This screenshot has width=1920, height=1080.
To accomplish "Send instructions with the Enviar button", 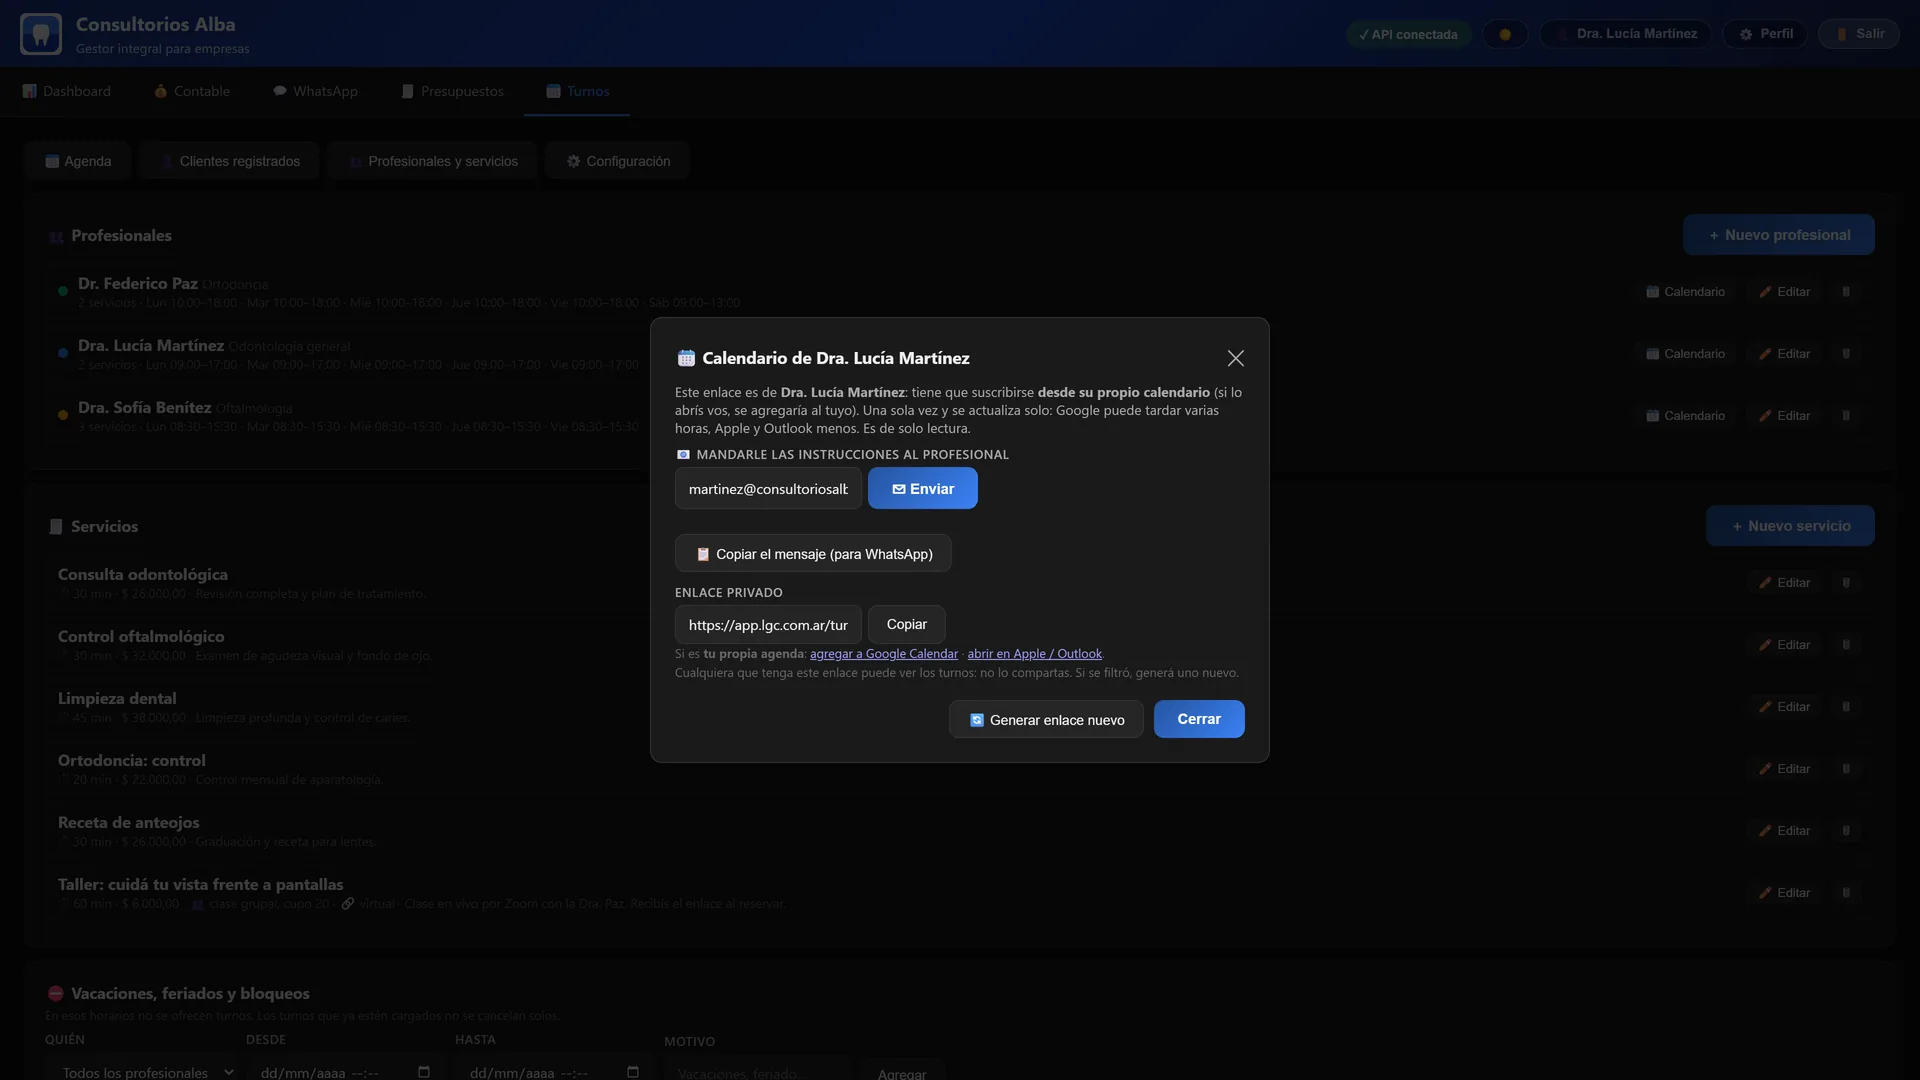I will click(922, 489).
